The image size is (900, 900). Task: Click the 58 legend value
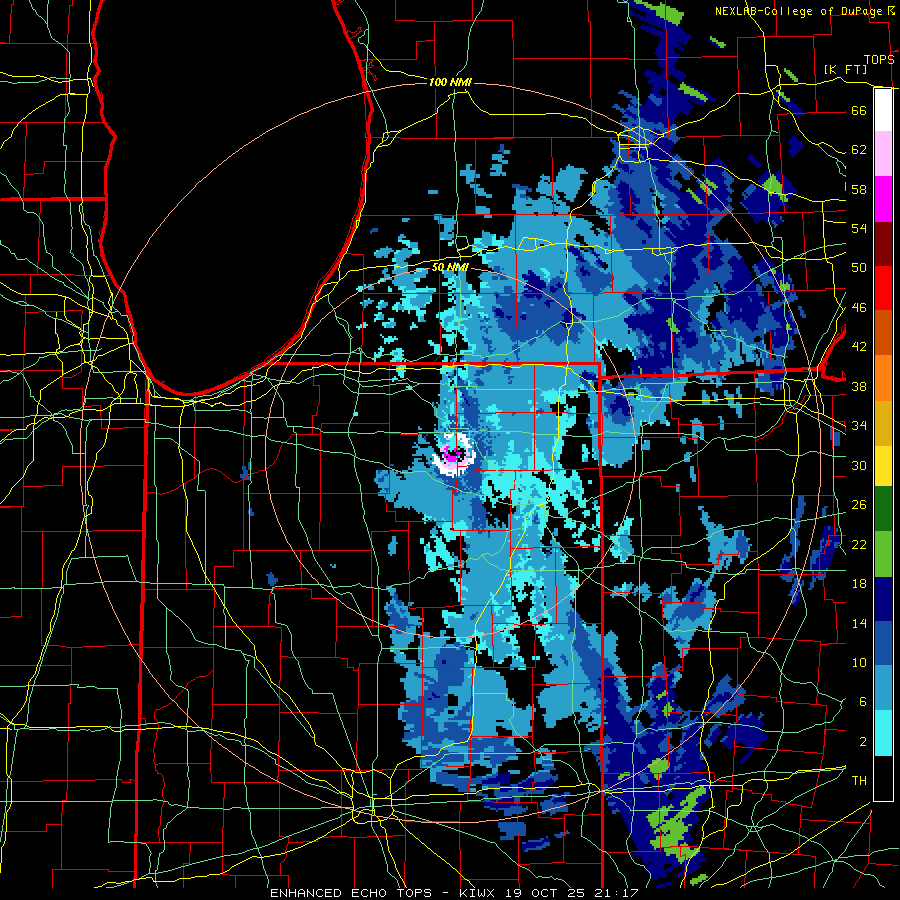[859, 189]
